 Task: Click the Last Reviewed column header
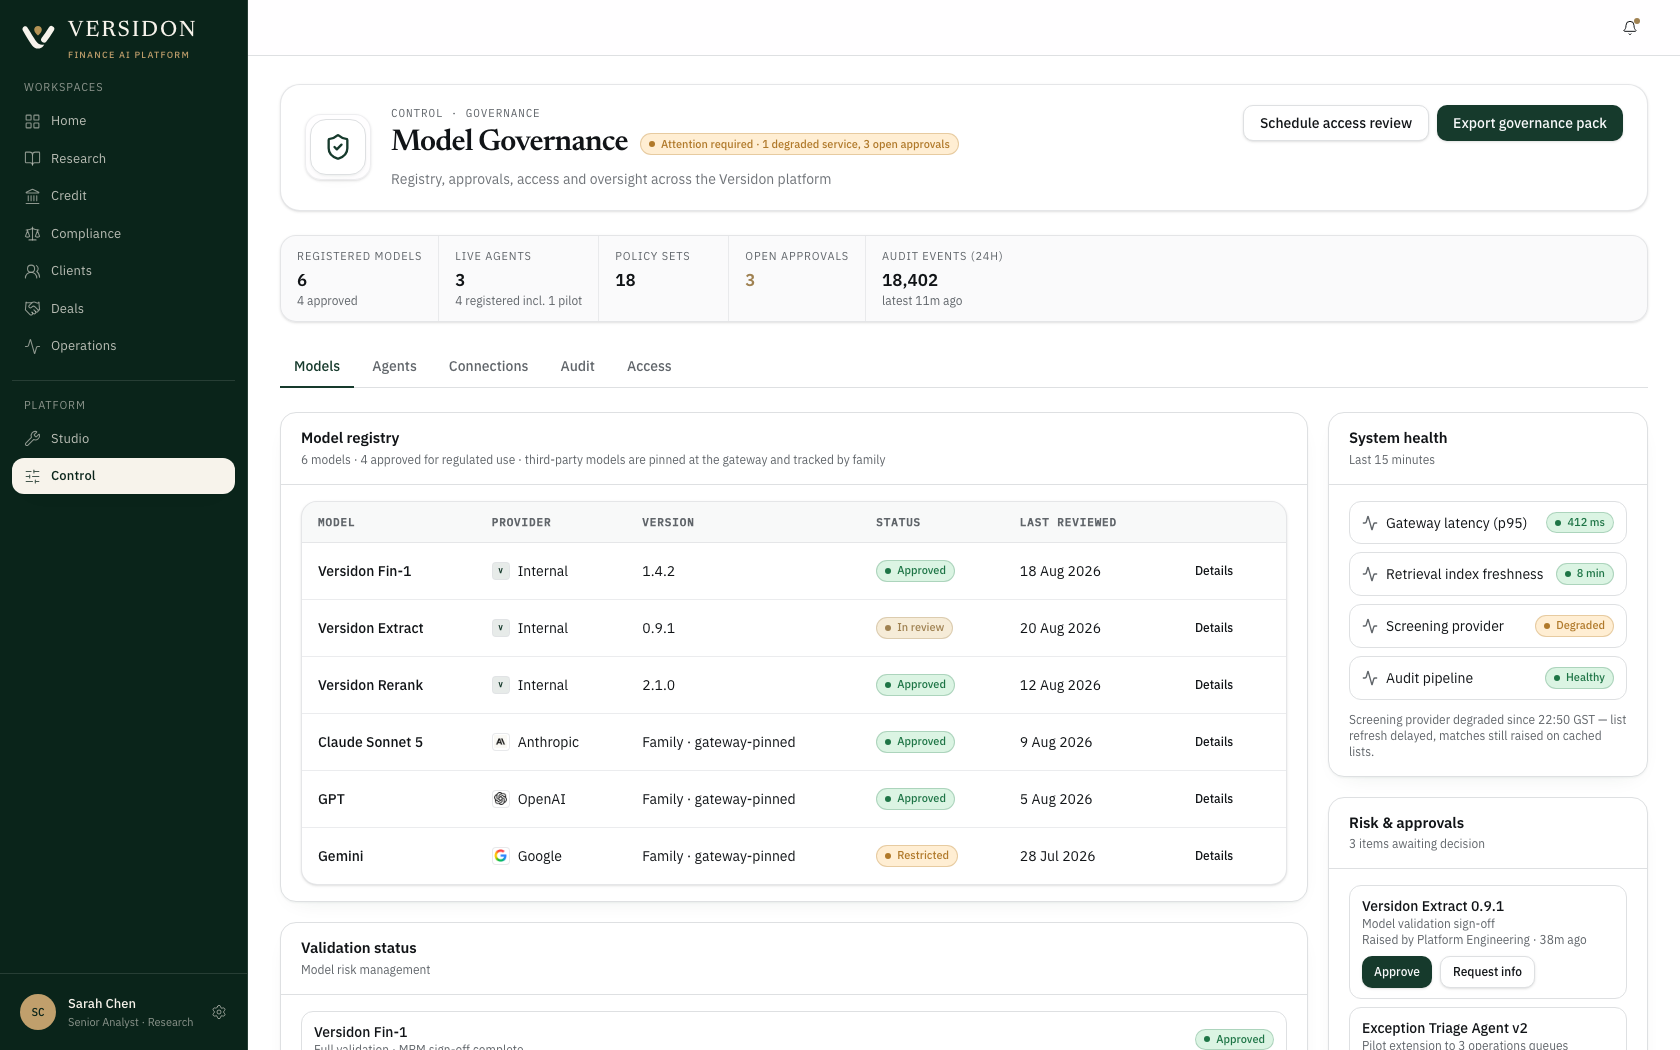(x=1068, y=523)
